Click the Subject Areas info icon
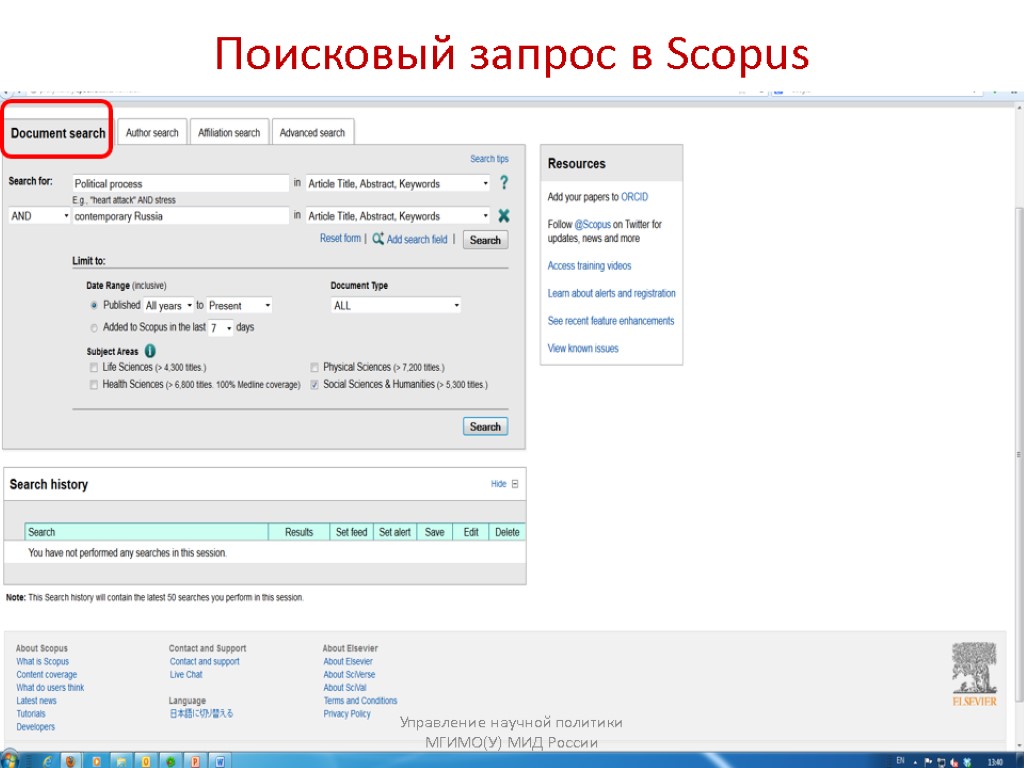1024x768 pixels. tap(150, 351)
